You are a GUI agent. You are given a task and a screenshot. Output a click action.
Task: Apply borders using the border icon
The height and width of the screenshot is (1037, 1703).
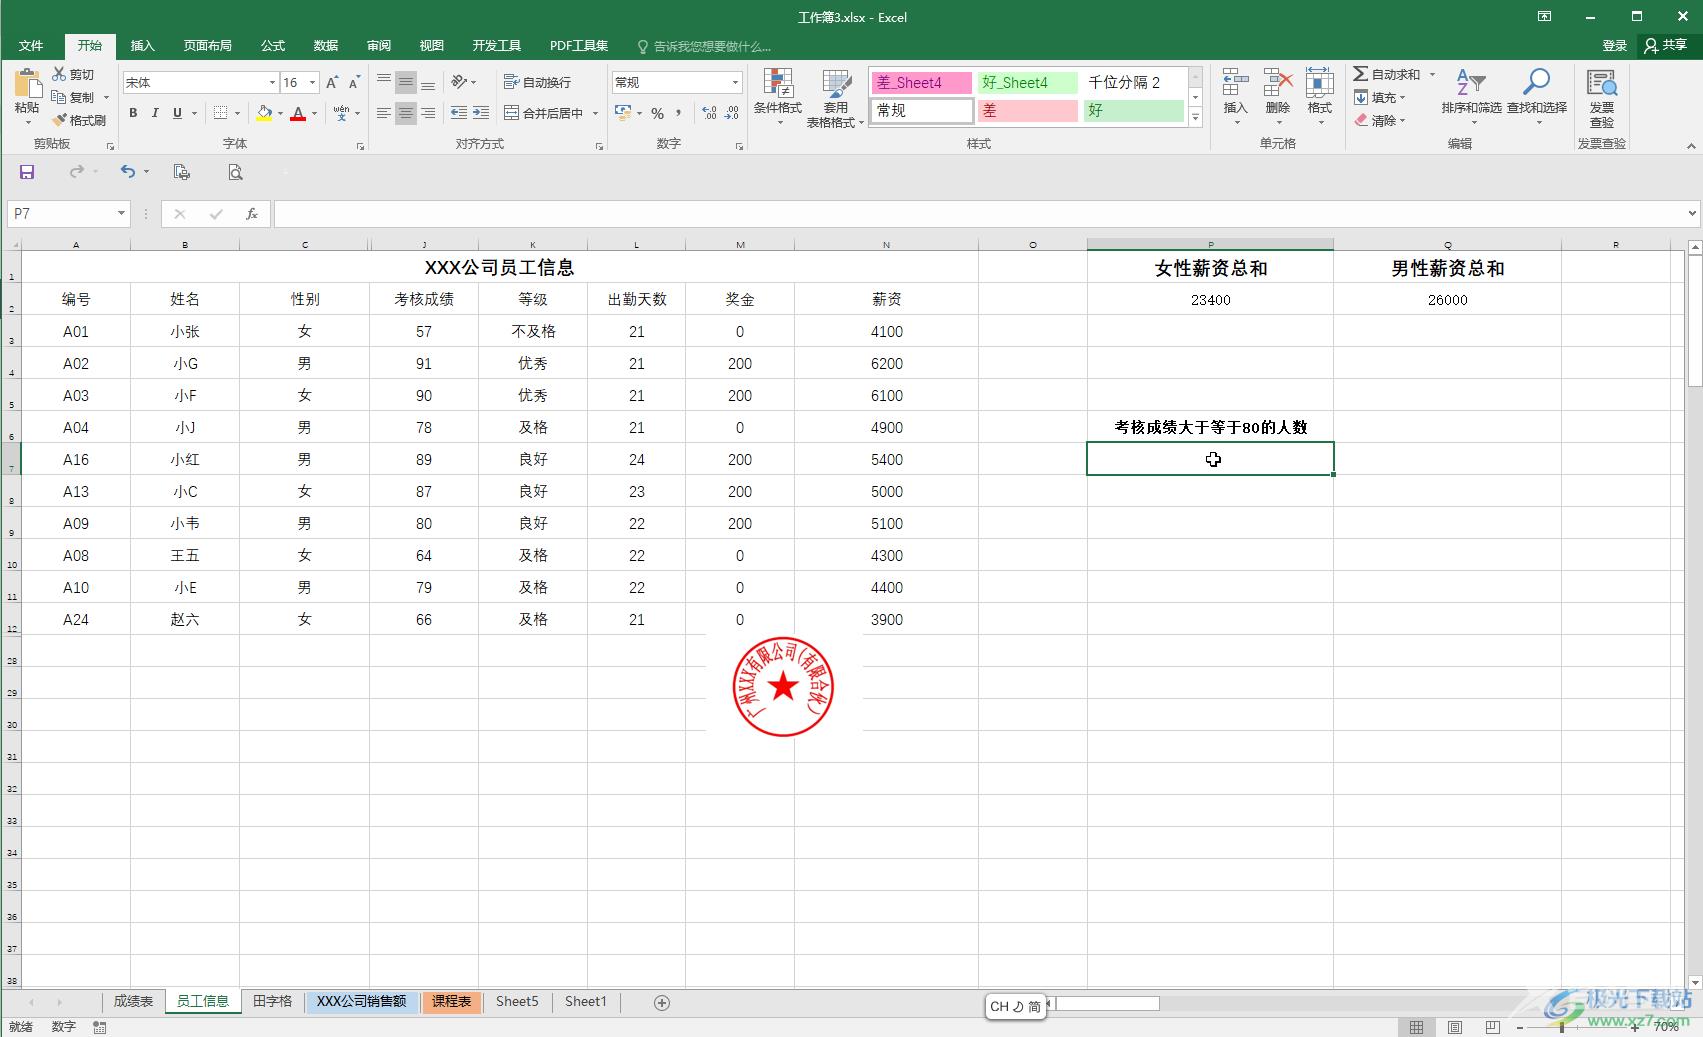click(221, 113)
